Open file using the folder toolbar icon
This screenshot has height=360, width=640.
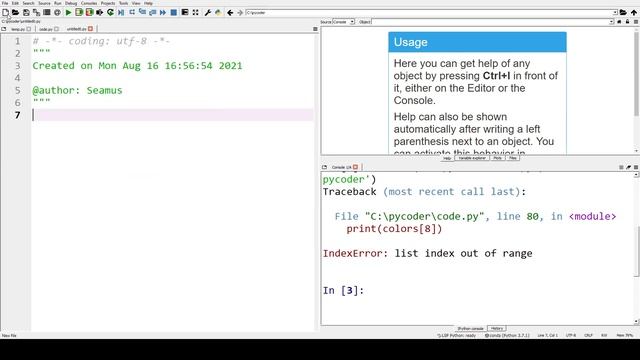pyautogui.click(x=16, y=13)
